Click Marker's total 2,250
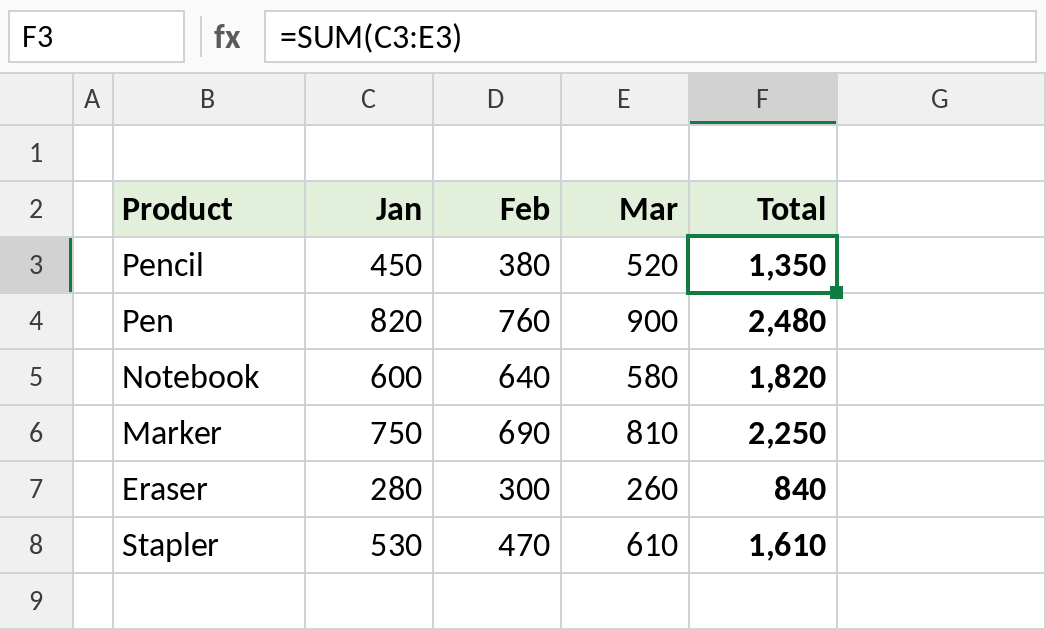The width and height of the screenshot is (1046, 630). point(763,433)
